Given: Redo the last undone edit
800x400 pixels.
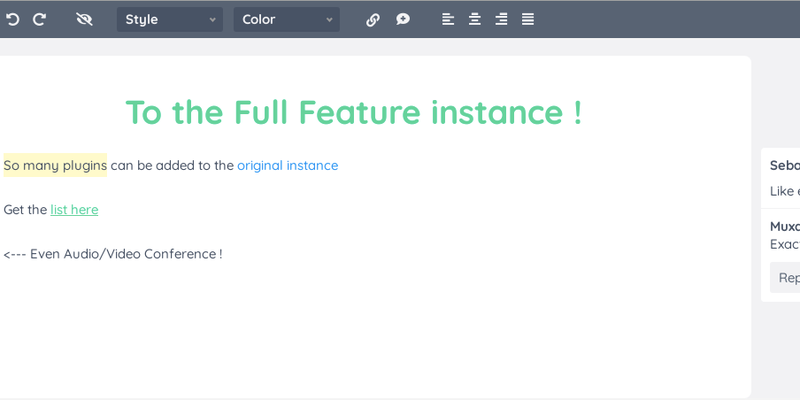Looking at the screenshot, I should 39,19.
